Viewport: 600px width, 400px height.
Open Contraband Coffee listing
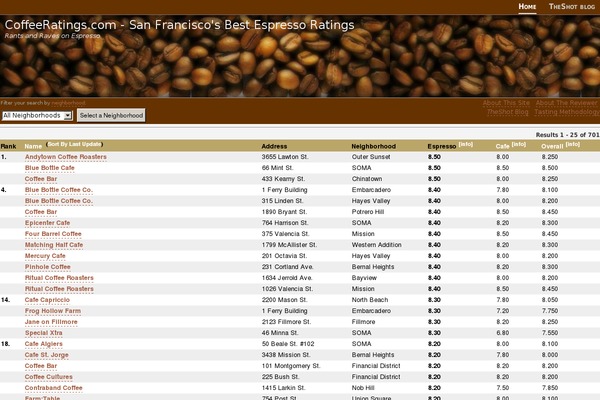(53, 388)
